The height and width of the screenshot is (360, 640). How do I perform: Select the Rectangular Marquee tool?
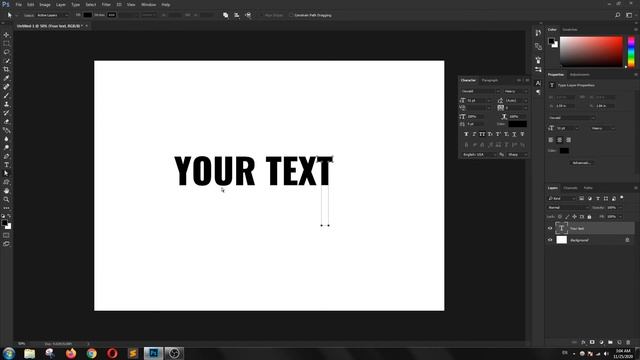pyautogui.click(x=6, y=43)
